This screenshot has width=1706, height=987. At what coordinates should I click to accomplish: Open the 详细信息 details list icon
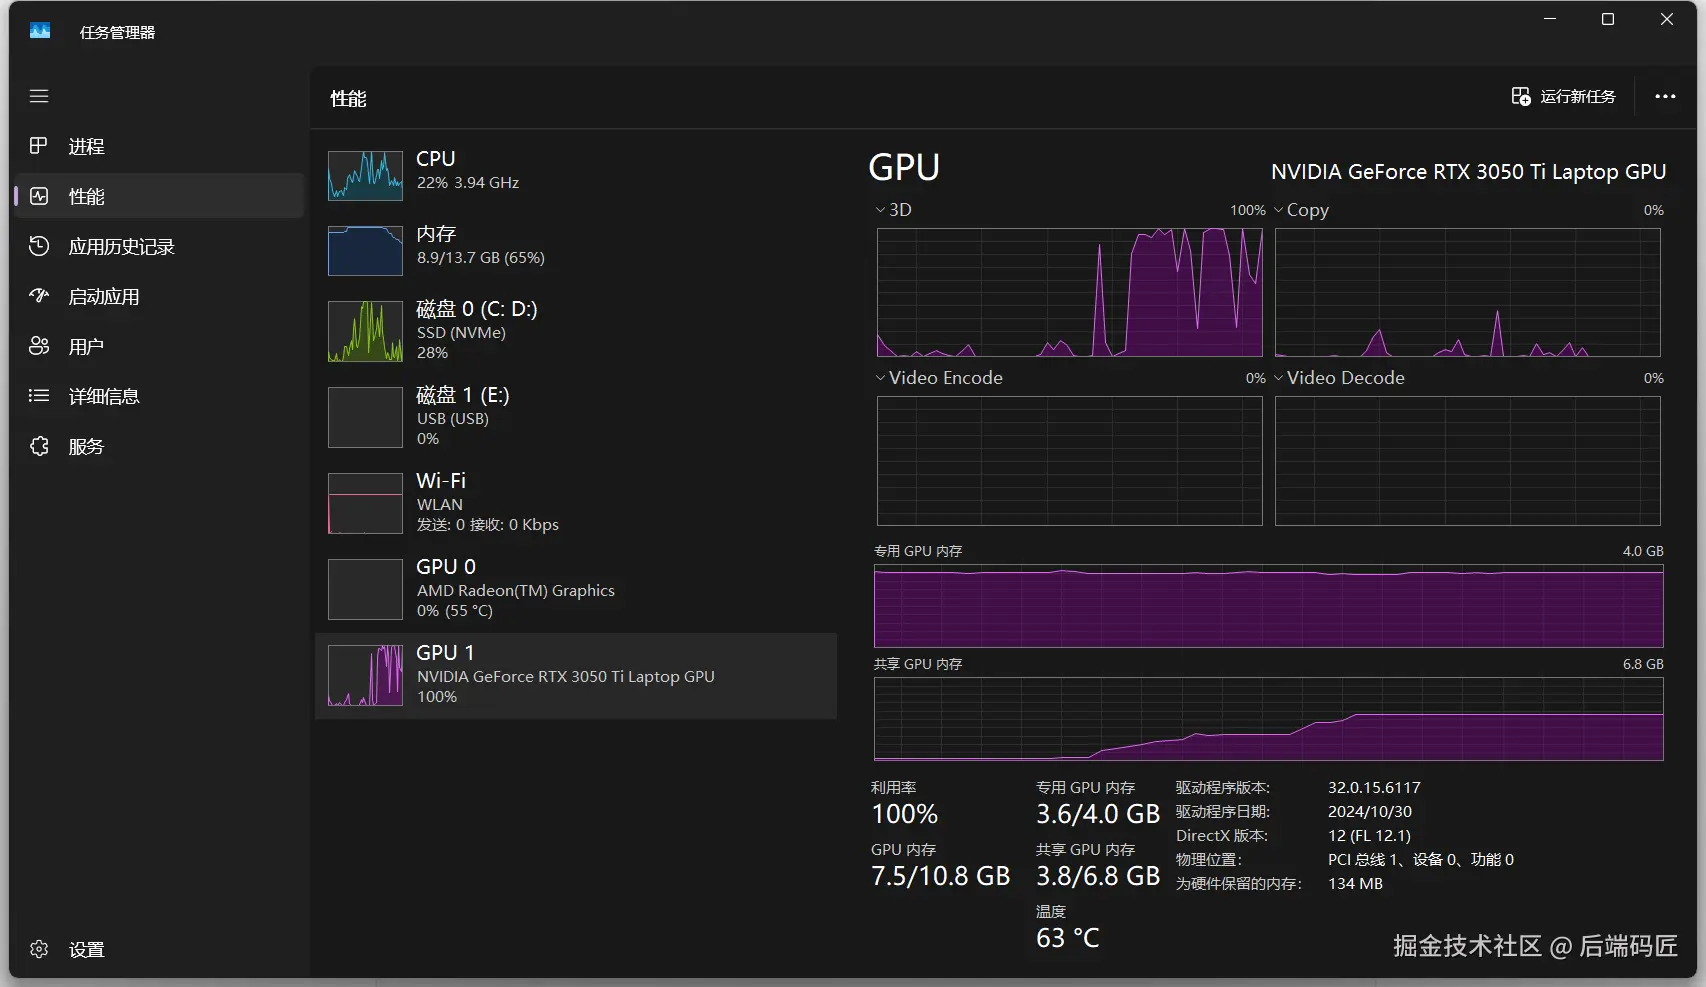pos(39,396)
